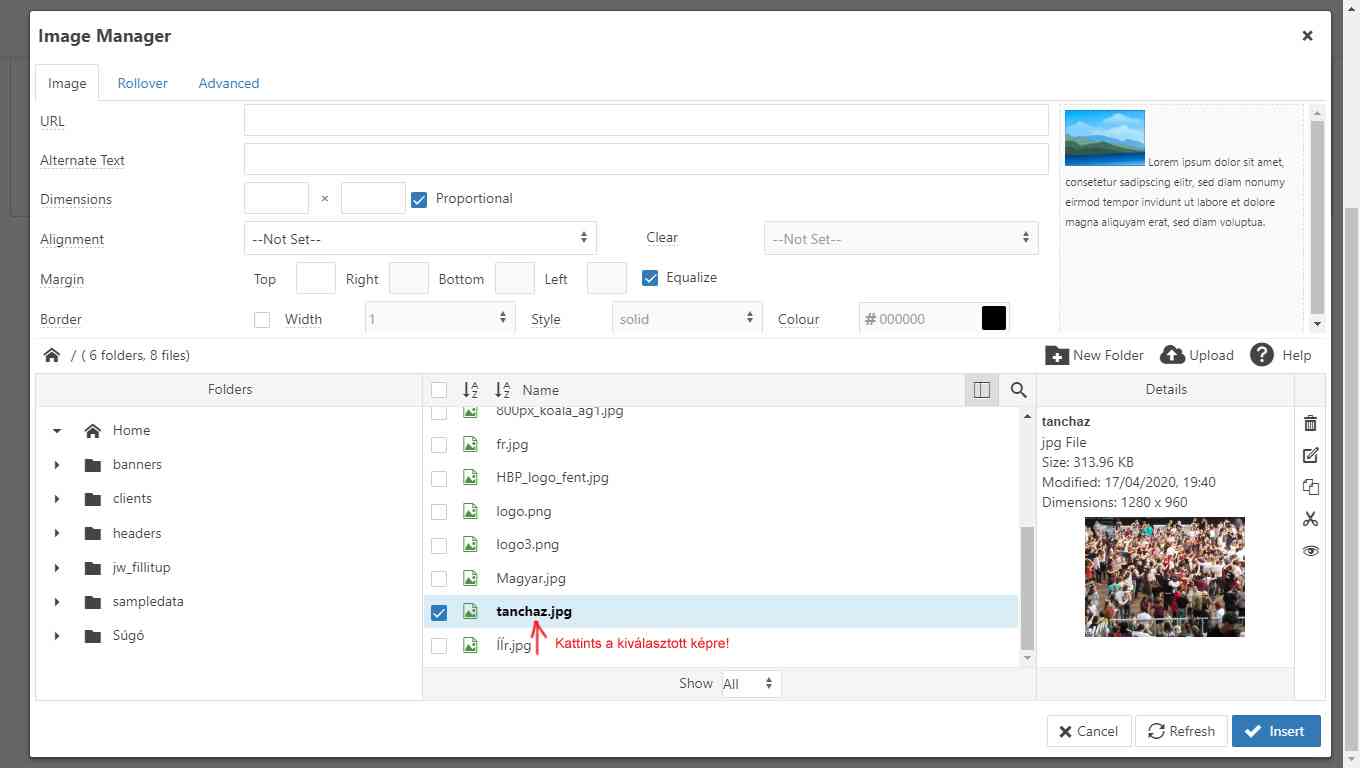Expand the banners folder tree arrow

57,465
